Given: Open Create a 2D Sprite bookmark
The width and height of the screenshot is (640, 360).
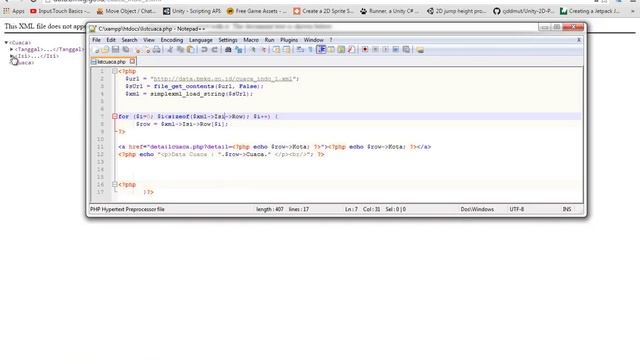Looking at the screenshot, I should click(324, 11).
